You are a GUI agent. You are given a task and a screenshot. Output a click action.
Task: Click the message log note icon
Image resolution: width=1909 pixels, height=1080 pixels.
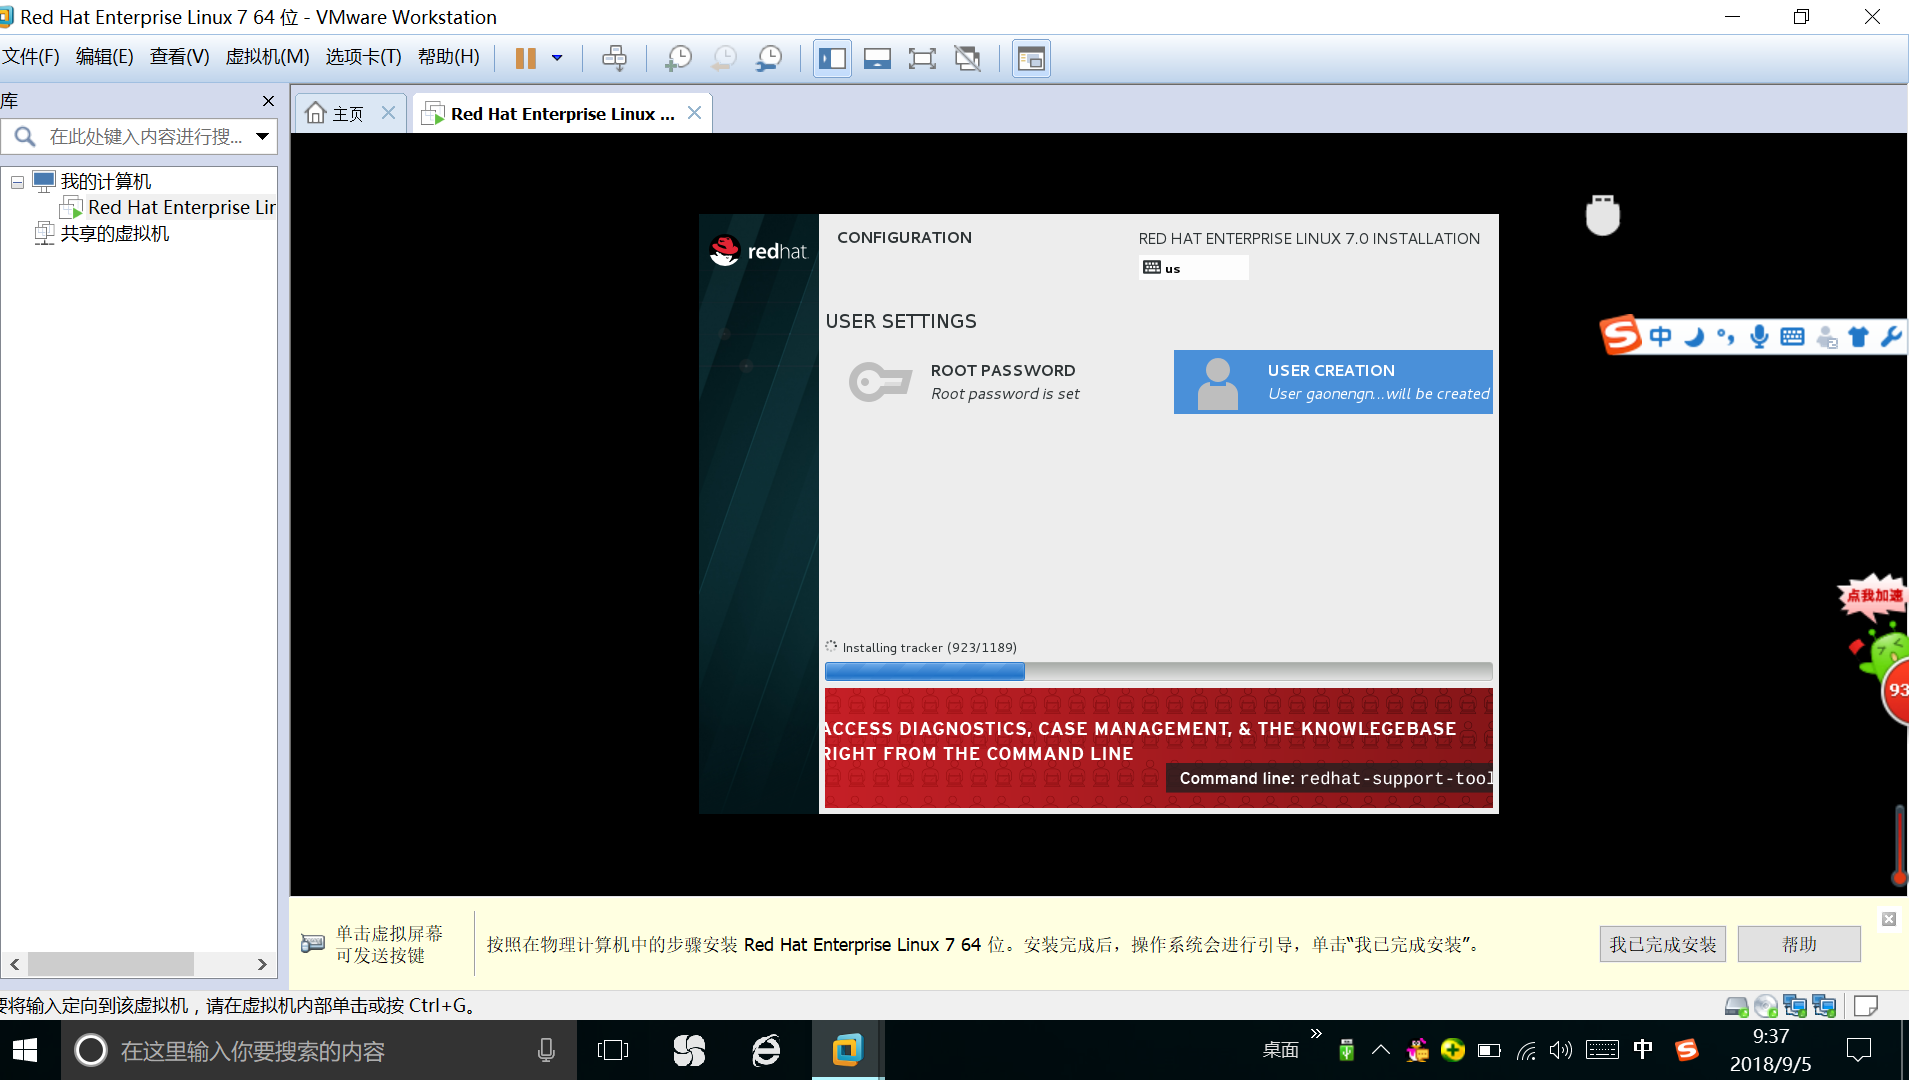click(1866, 1006)
